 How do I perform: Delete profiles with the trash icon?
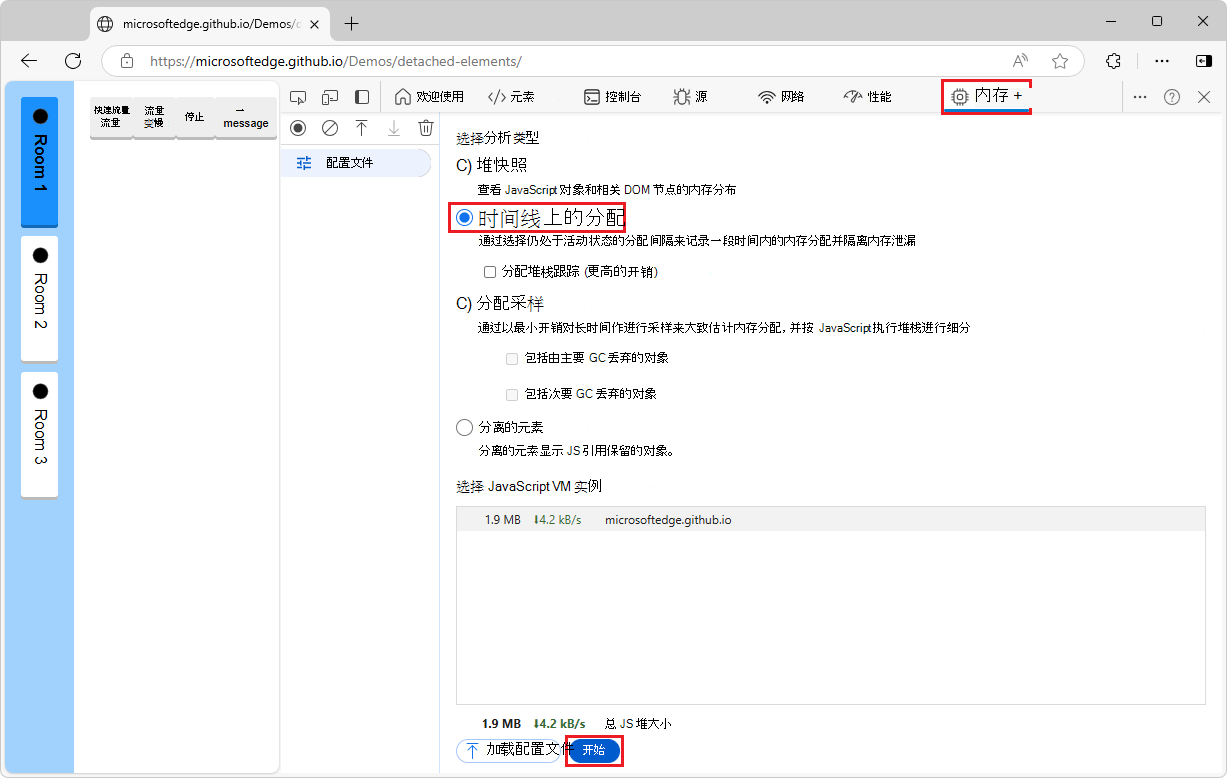click(426, 128)
